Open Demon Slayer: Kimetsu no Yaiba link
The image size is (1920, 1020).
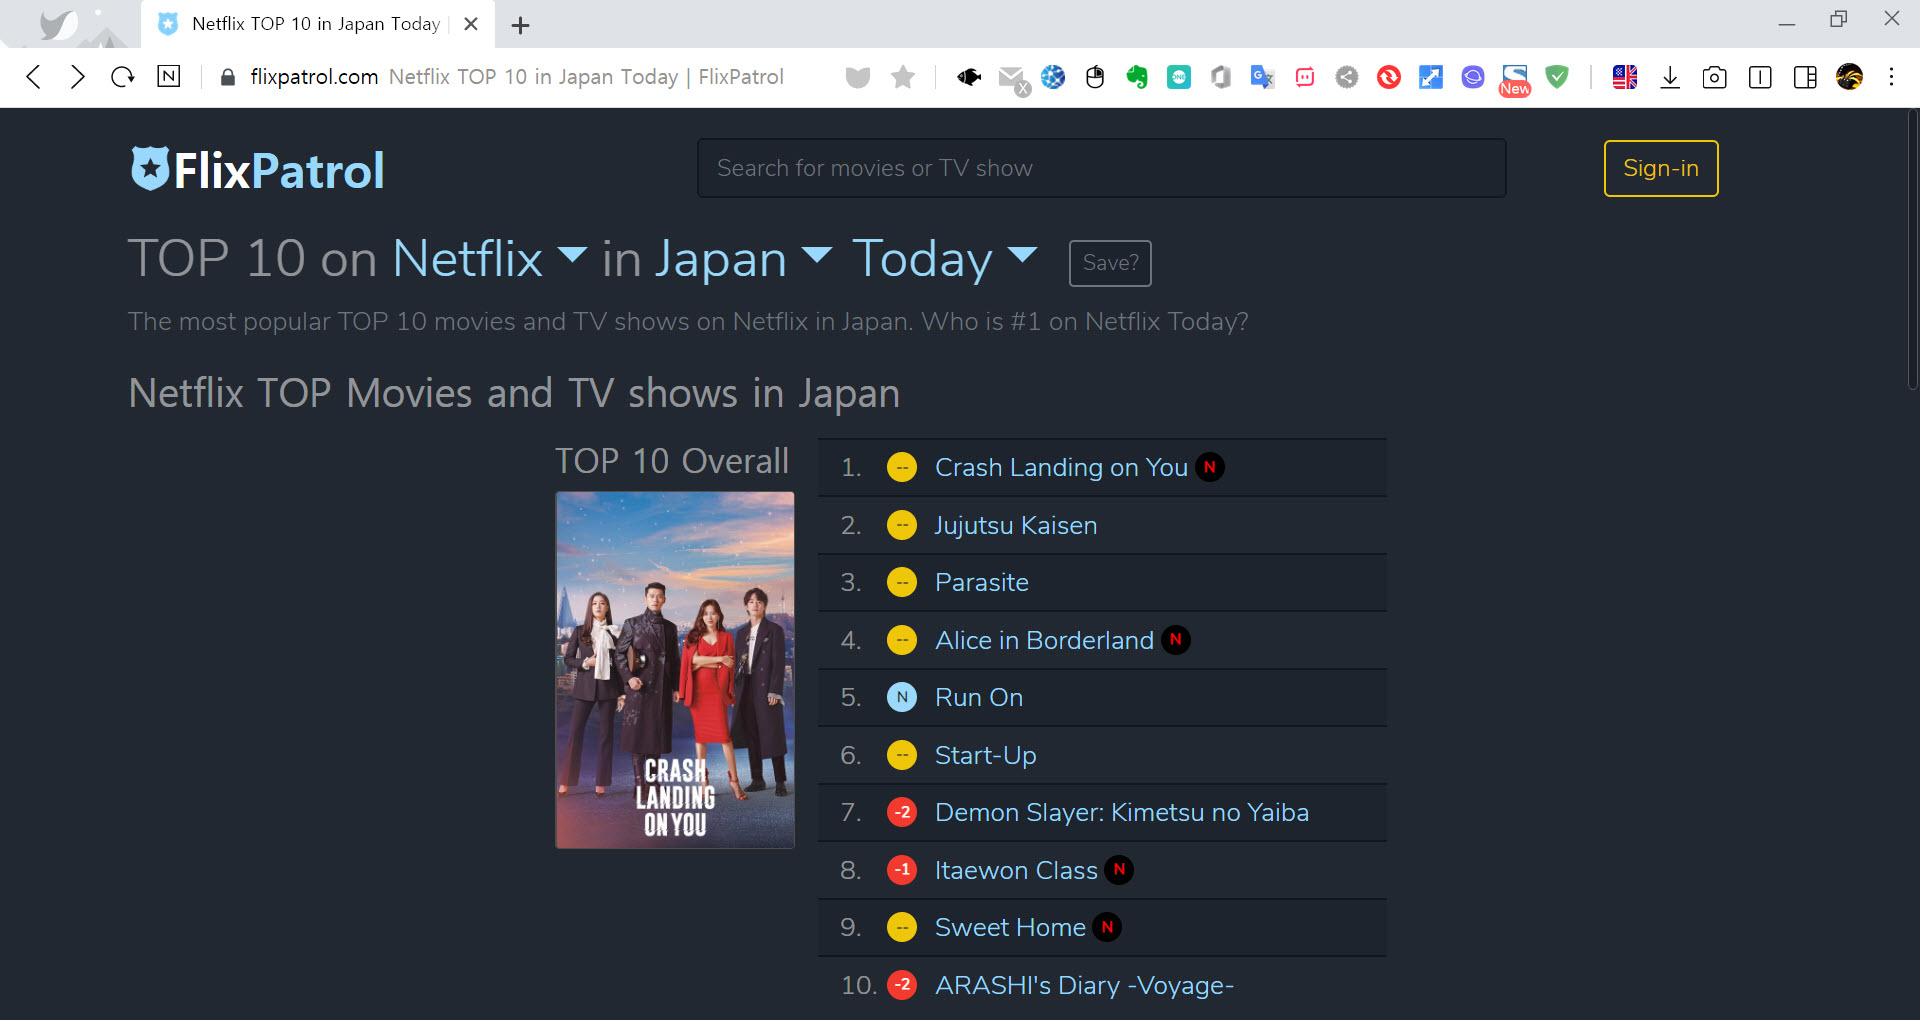(1122, 812)
